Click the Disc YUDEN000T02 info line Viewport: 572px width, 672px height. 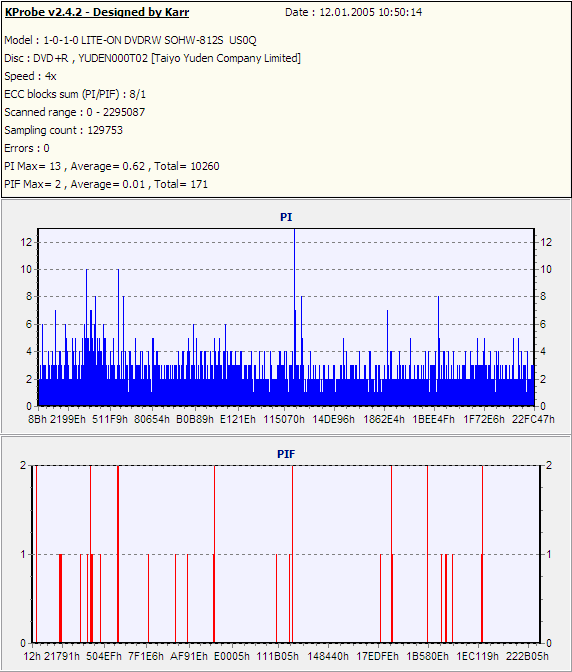153,58
